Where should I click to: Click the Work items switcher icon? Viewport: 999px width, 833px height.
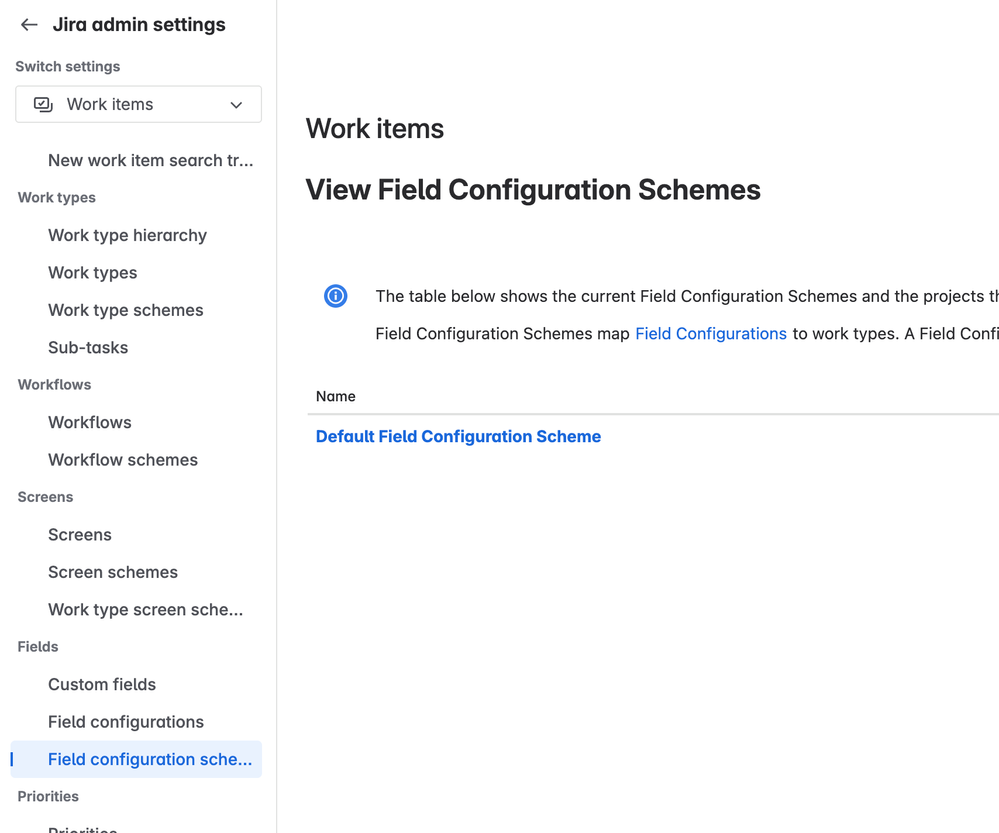(x=43, y=104)
